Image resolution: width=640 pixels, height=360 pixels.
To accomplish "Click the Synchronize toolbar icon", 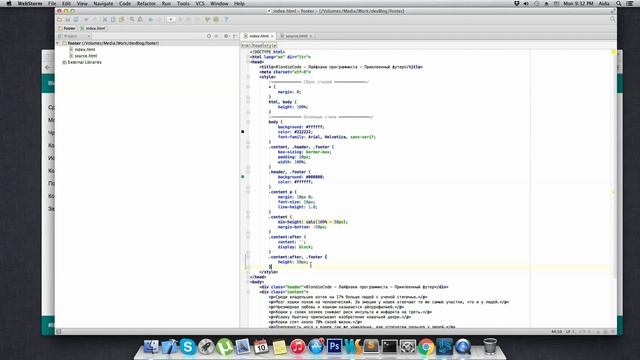I will tap(76, 19).
